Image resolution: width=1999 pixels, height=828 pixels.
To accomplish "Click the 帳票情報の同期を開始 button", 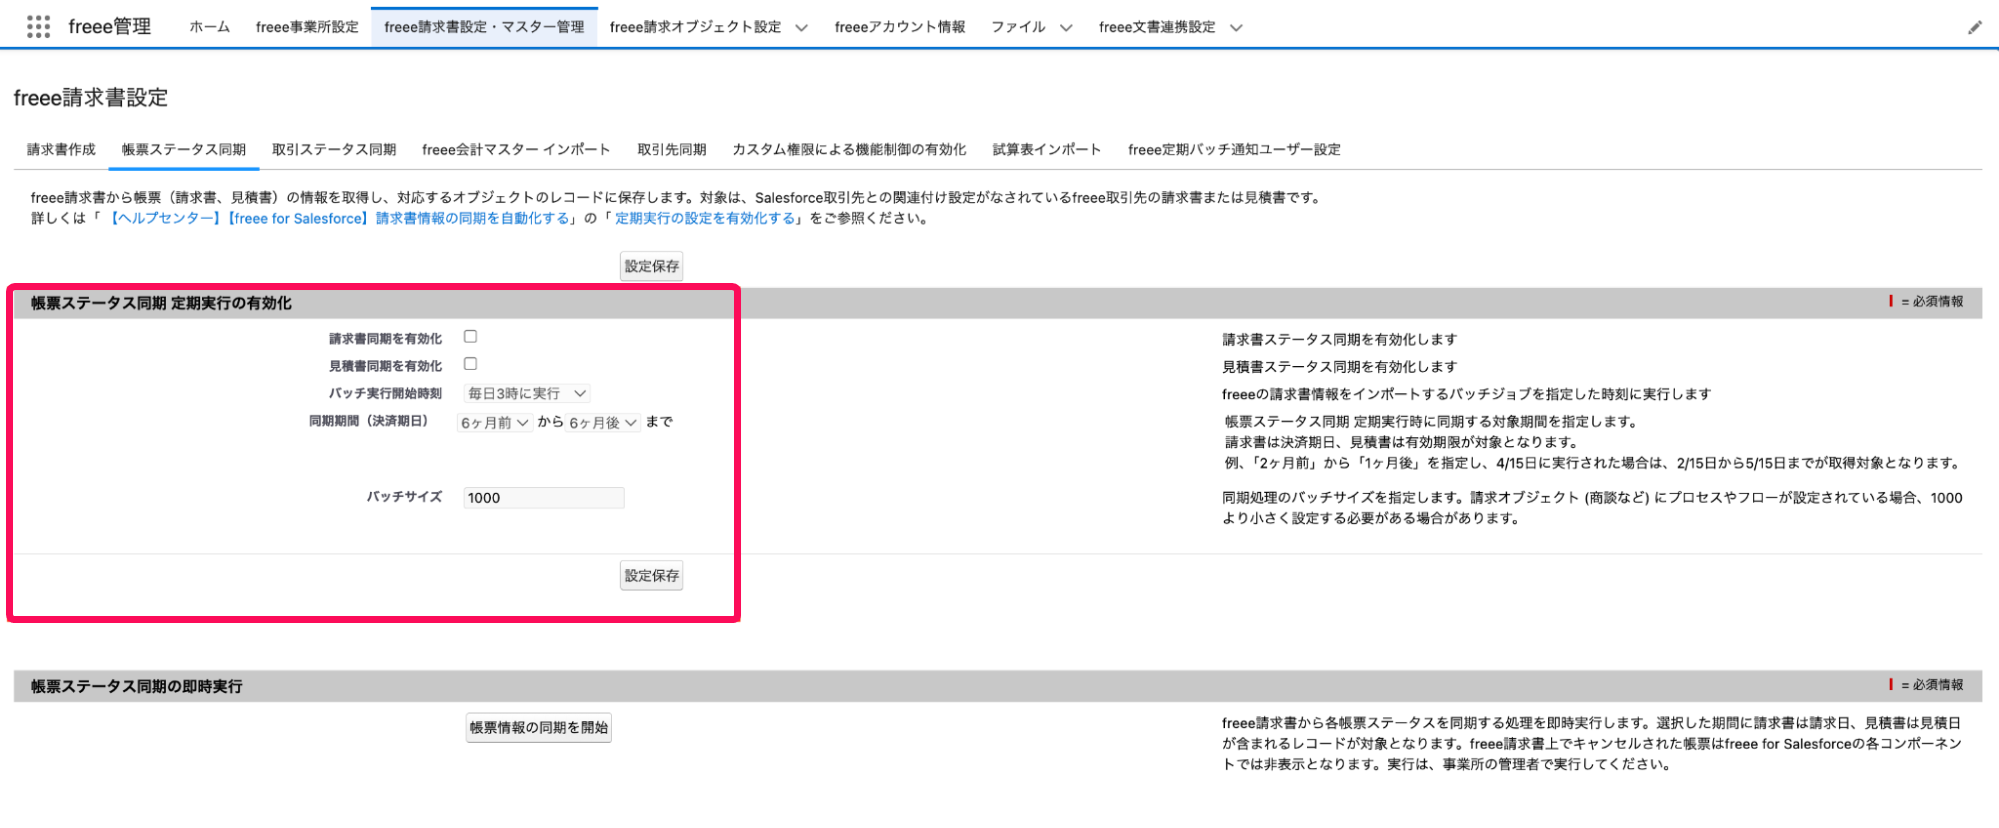I will coord(539,727).
